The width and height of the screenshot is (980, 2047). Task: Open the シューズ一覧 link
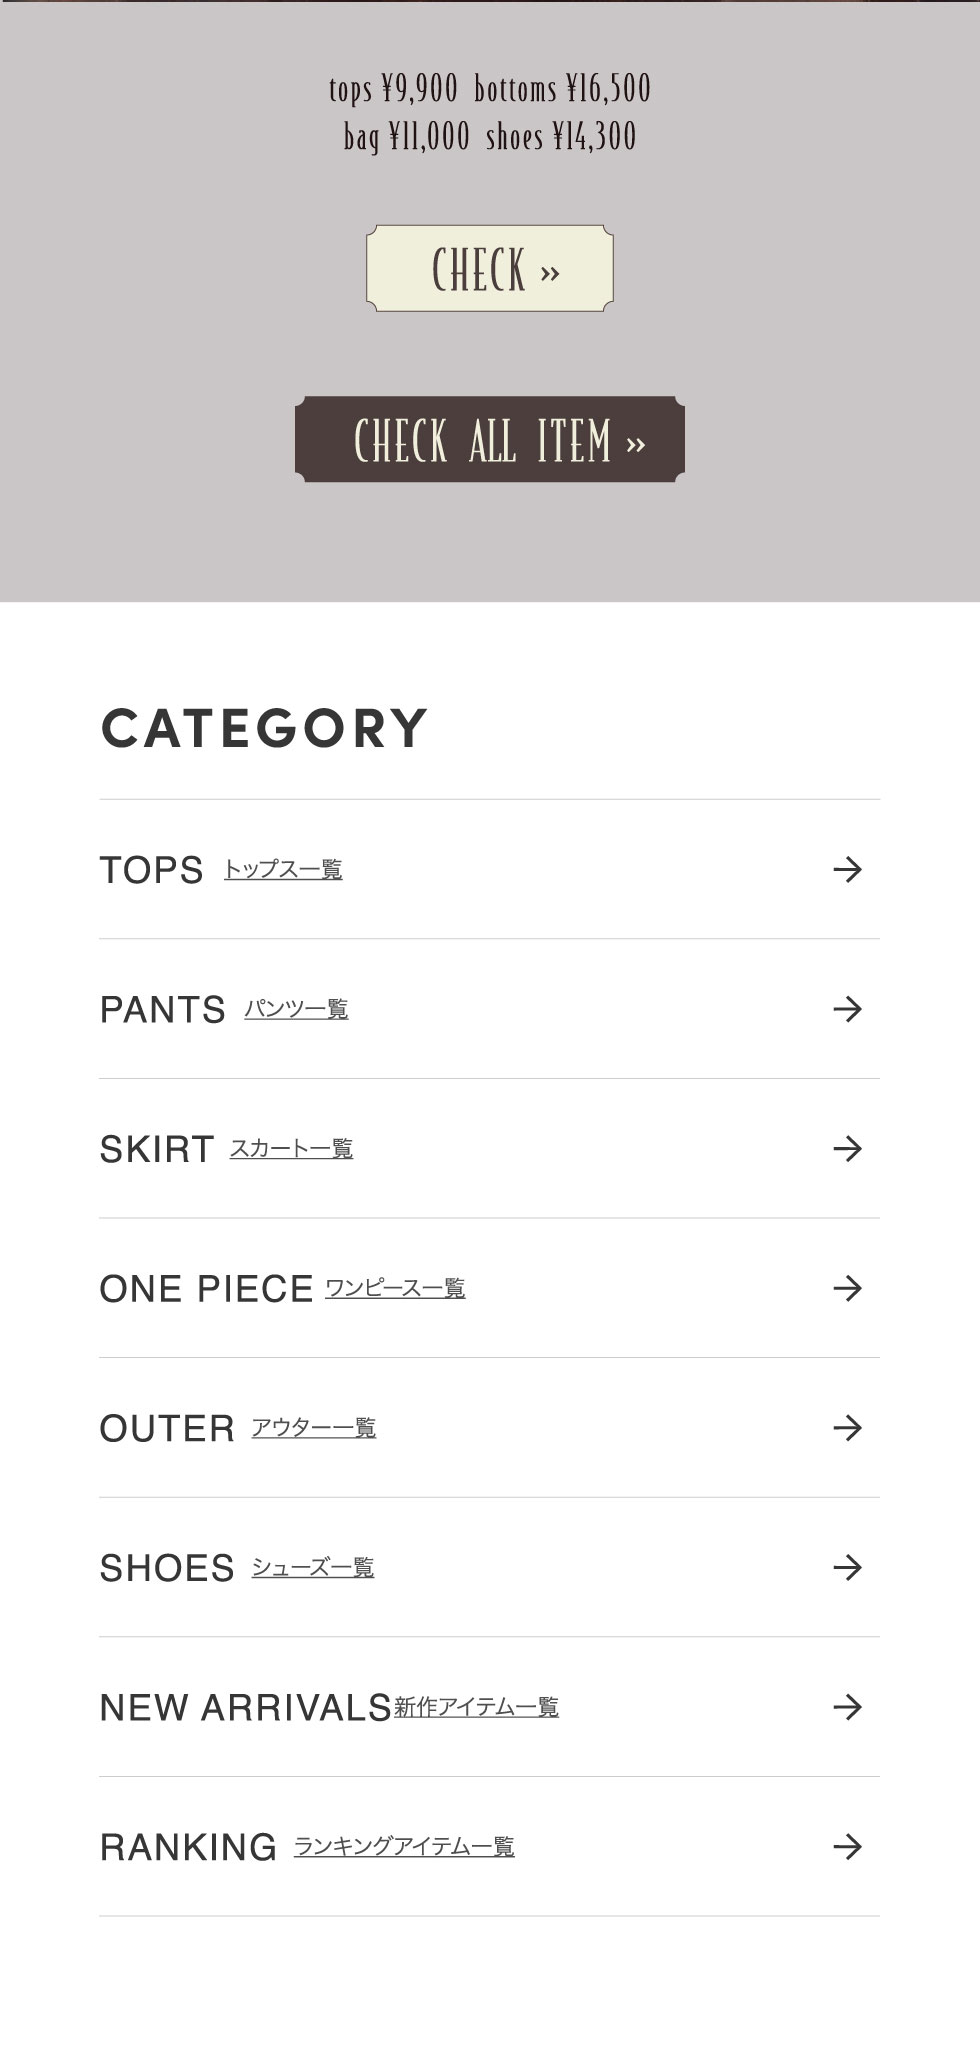pyautogui.click(x=312, y=1567)
